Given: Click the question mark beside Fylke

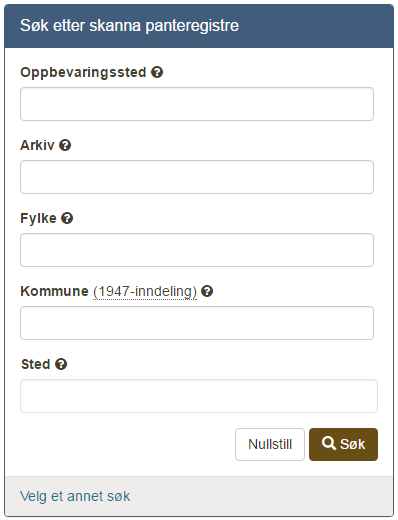Looking at the screenshot, I should point(67,218).
